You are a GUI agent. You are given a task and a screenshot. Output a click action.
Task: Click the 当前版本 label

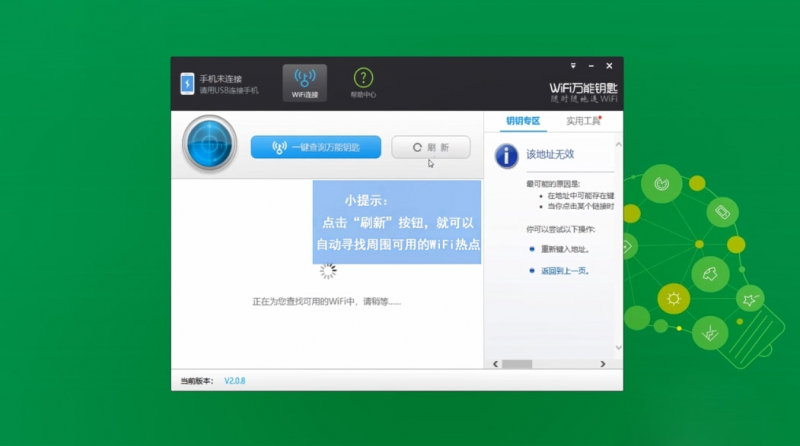(196, 381)
